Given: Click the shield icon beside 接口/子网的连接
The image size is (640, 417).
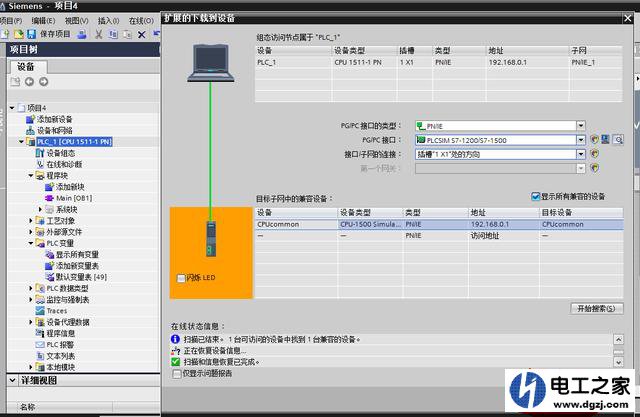Looking at the screenshot, I should coord(594,154).
